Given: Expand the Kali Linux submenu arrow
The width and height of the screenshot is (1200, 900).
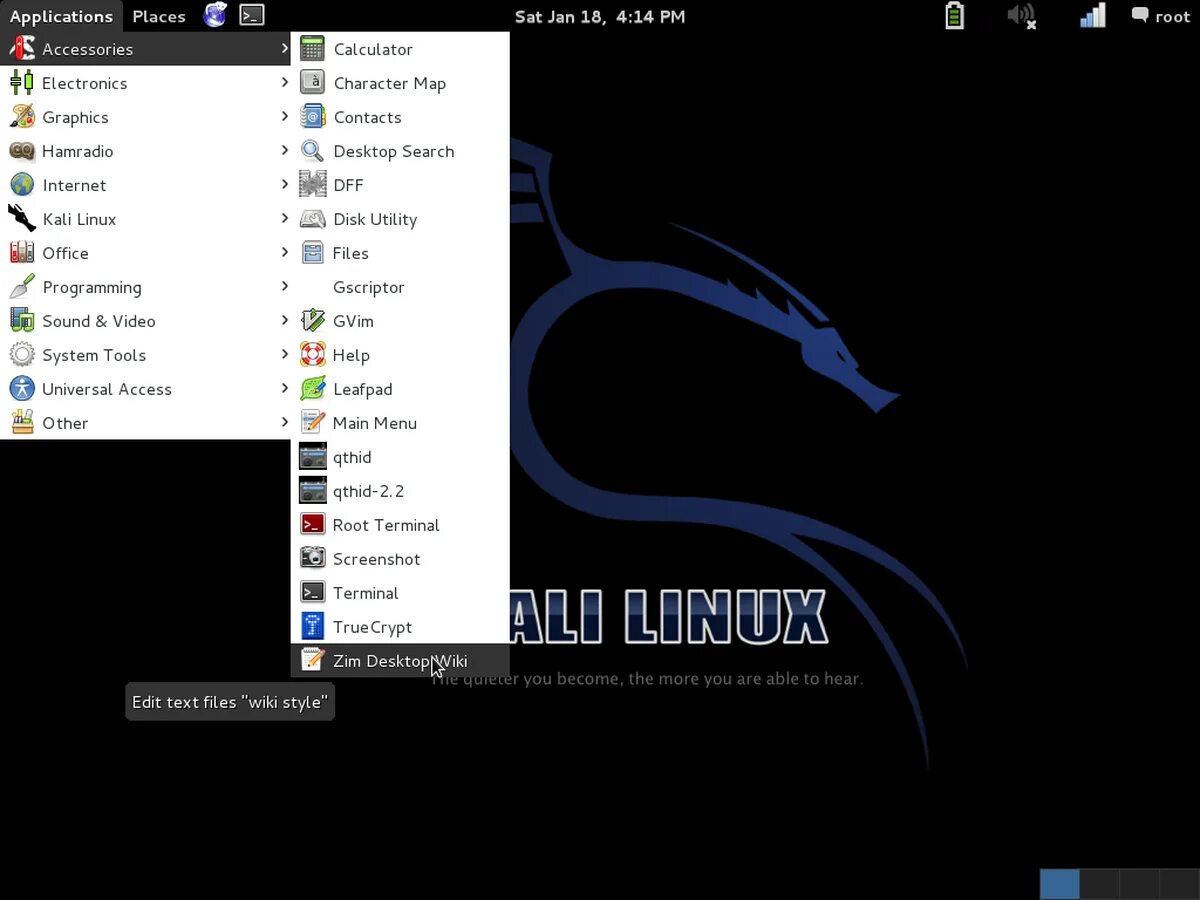Looking at the screenshot, I should pyautogui.click(x=284, y=219).
